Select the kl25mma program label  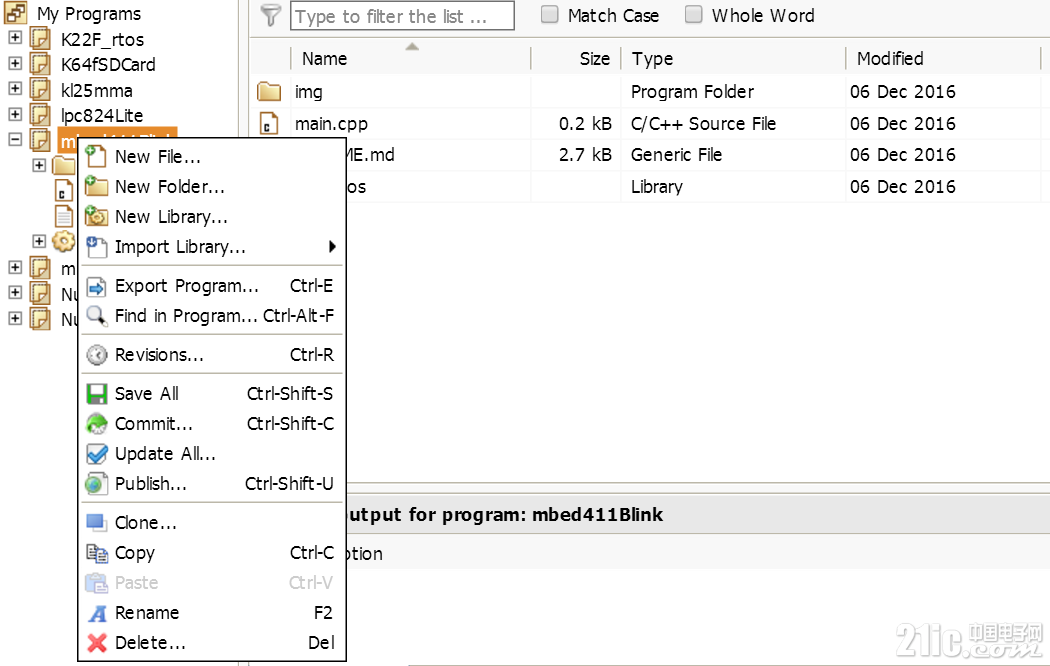point(96,90)
